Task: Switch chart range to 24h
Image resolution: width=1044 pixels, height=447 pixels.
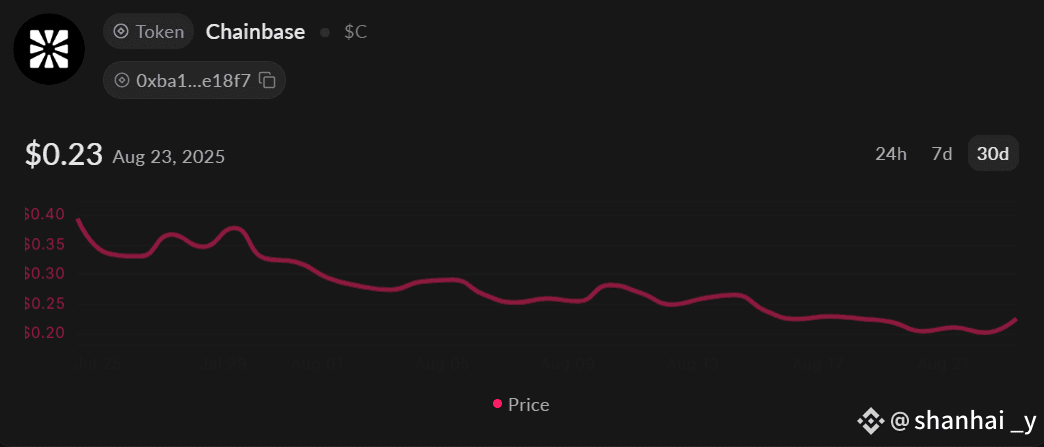Action: tap(890, 154)
